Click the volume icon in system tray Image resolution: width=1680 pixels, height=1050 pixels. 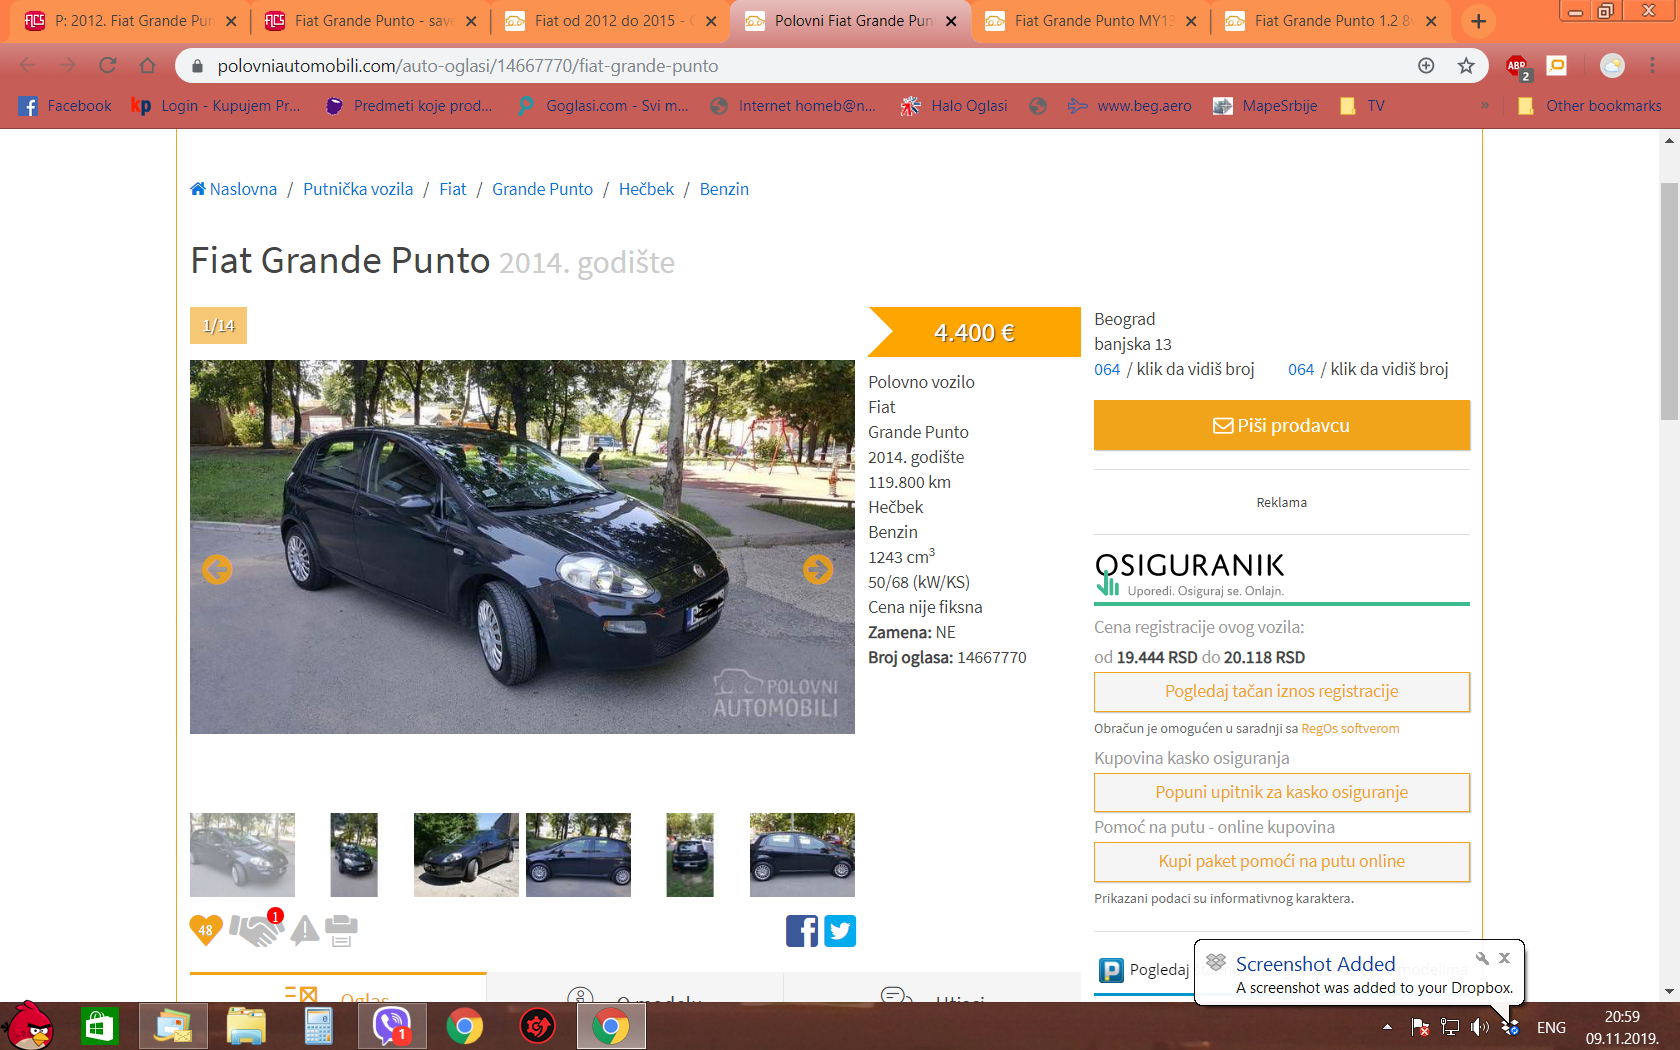[1479, 1027]
